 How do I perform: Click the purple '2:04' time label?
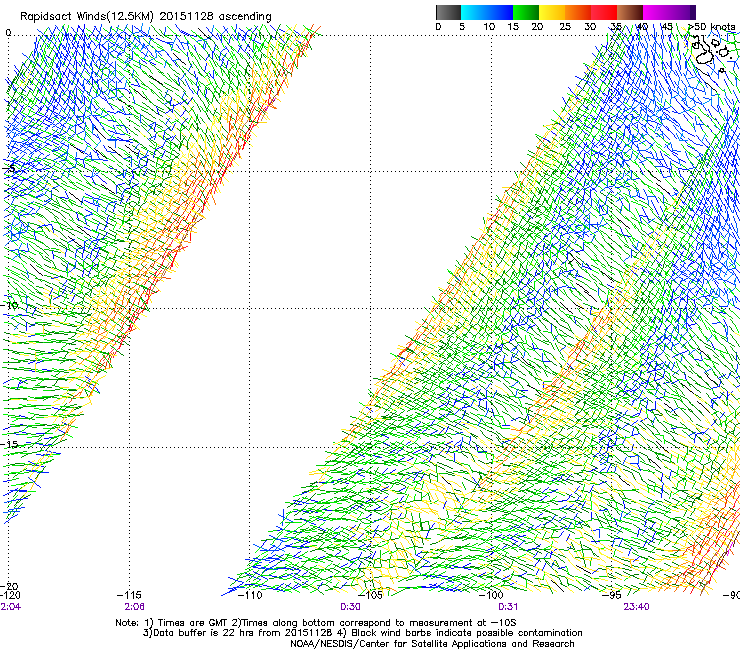[x=11, y=607]
